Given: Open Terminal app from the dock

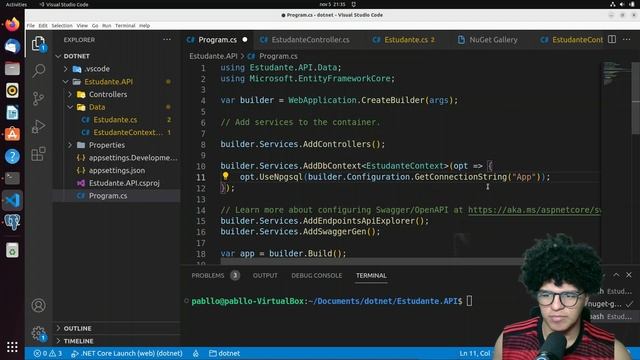Looking at the screenshot, I should [12, 178].
